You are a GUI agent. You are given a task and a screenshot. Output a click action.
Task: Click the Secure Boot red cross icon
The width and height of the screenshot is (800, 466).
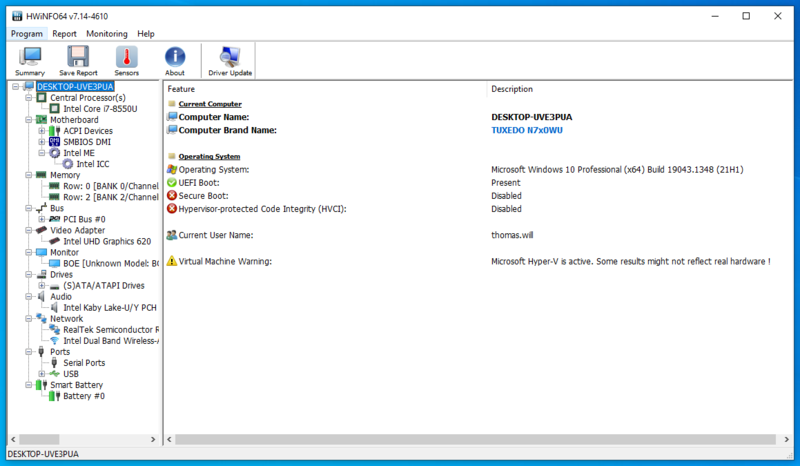tap(172, 195)
